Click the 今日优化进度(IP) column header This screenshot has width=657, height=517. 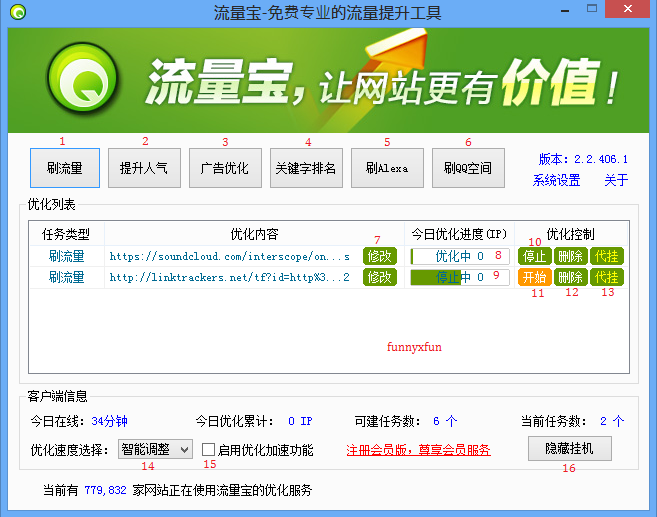(x=459, y=234)
